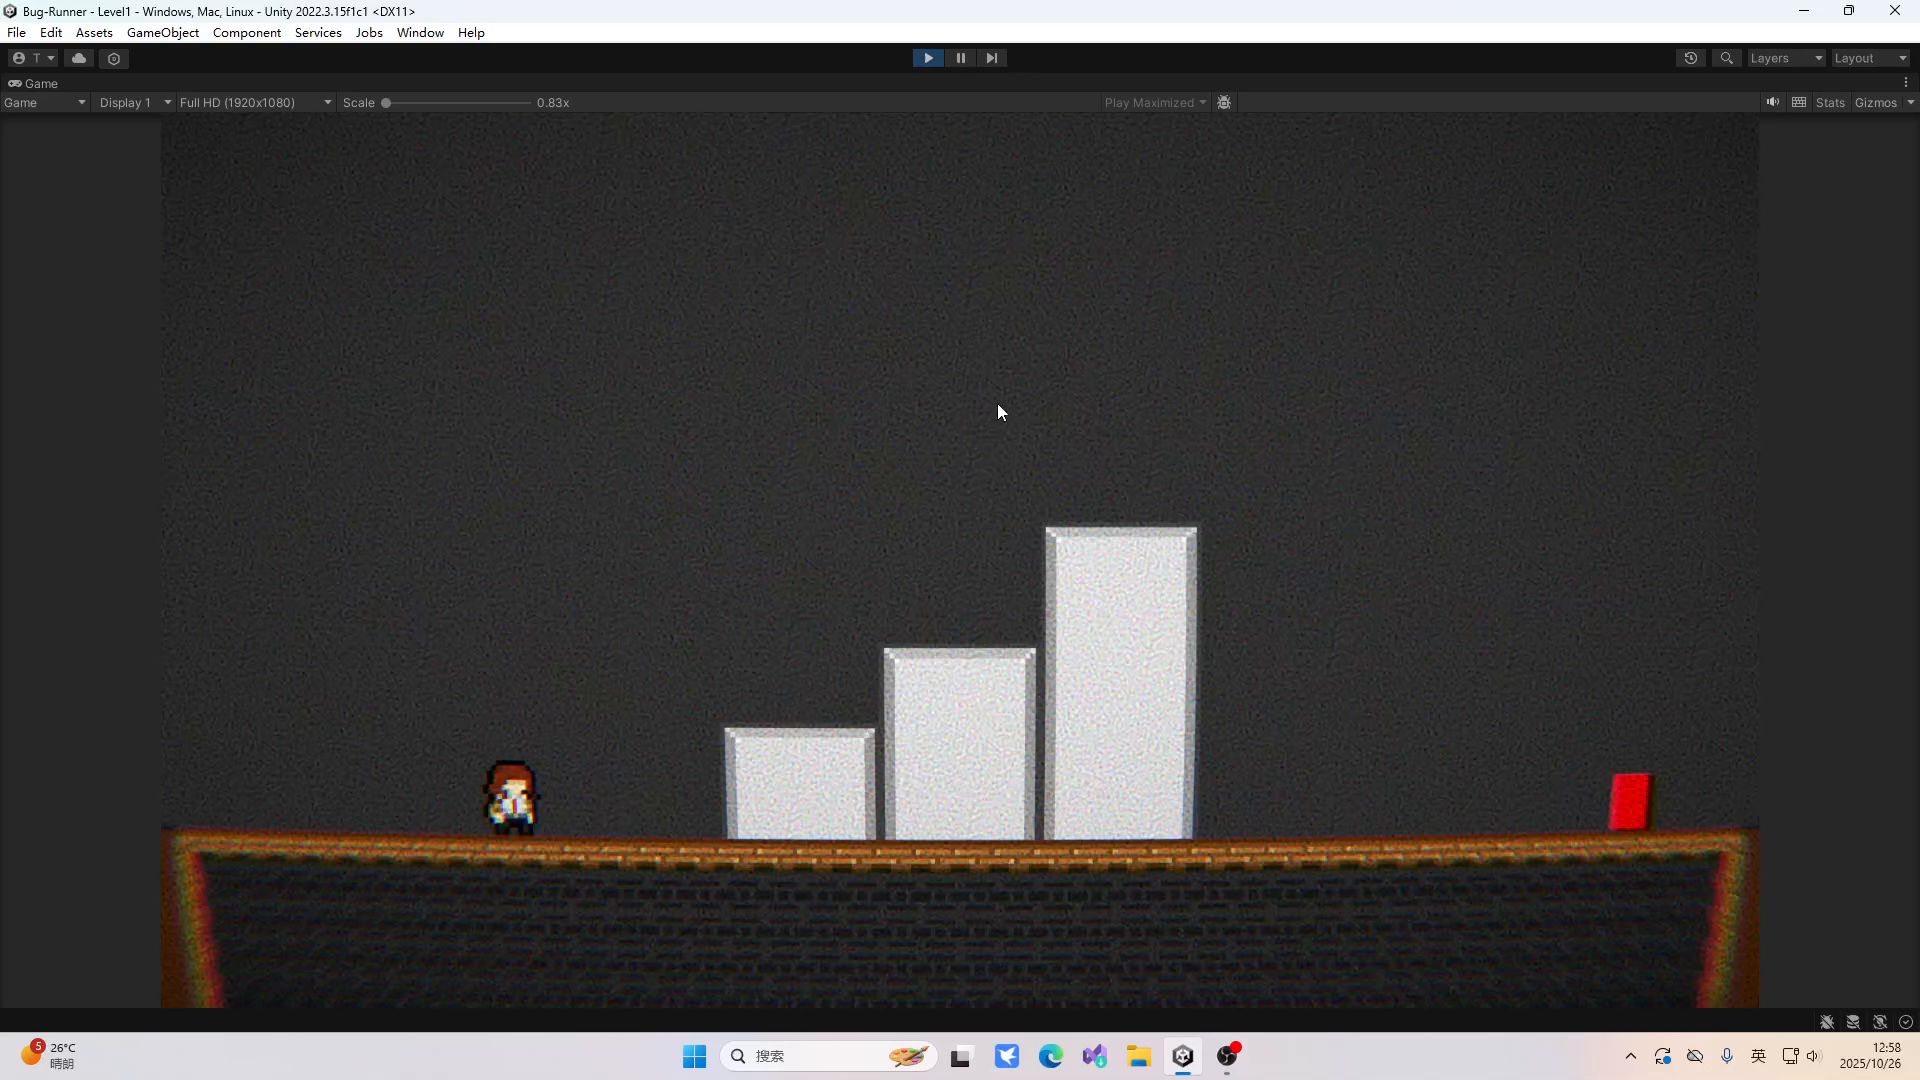Image resolution: width=1920 pixels, height=1080 pixels.
Task: Toggle Gizmos visibility in Game view
Action: pyautogui.click(x=1875, y=102)
